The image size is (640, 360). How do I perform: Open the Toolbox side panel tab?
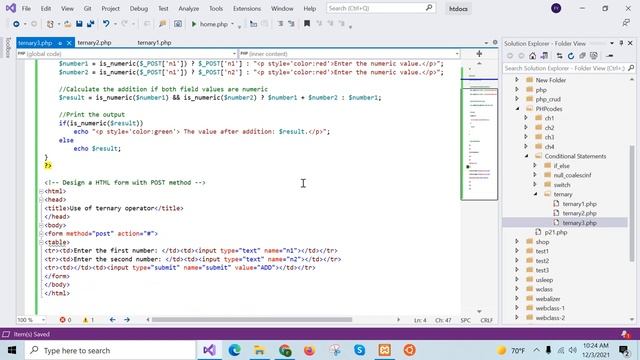[x=8, y=47]
